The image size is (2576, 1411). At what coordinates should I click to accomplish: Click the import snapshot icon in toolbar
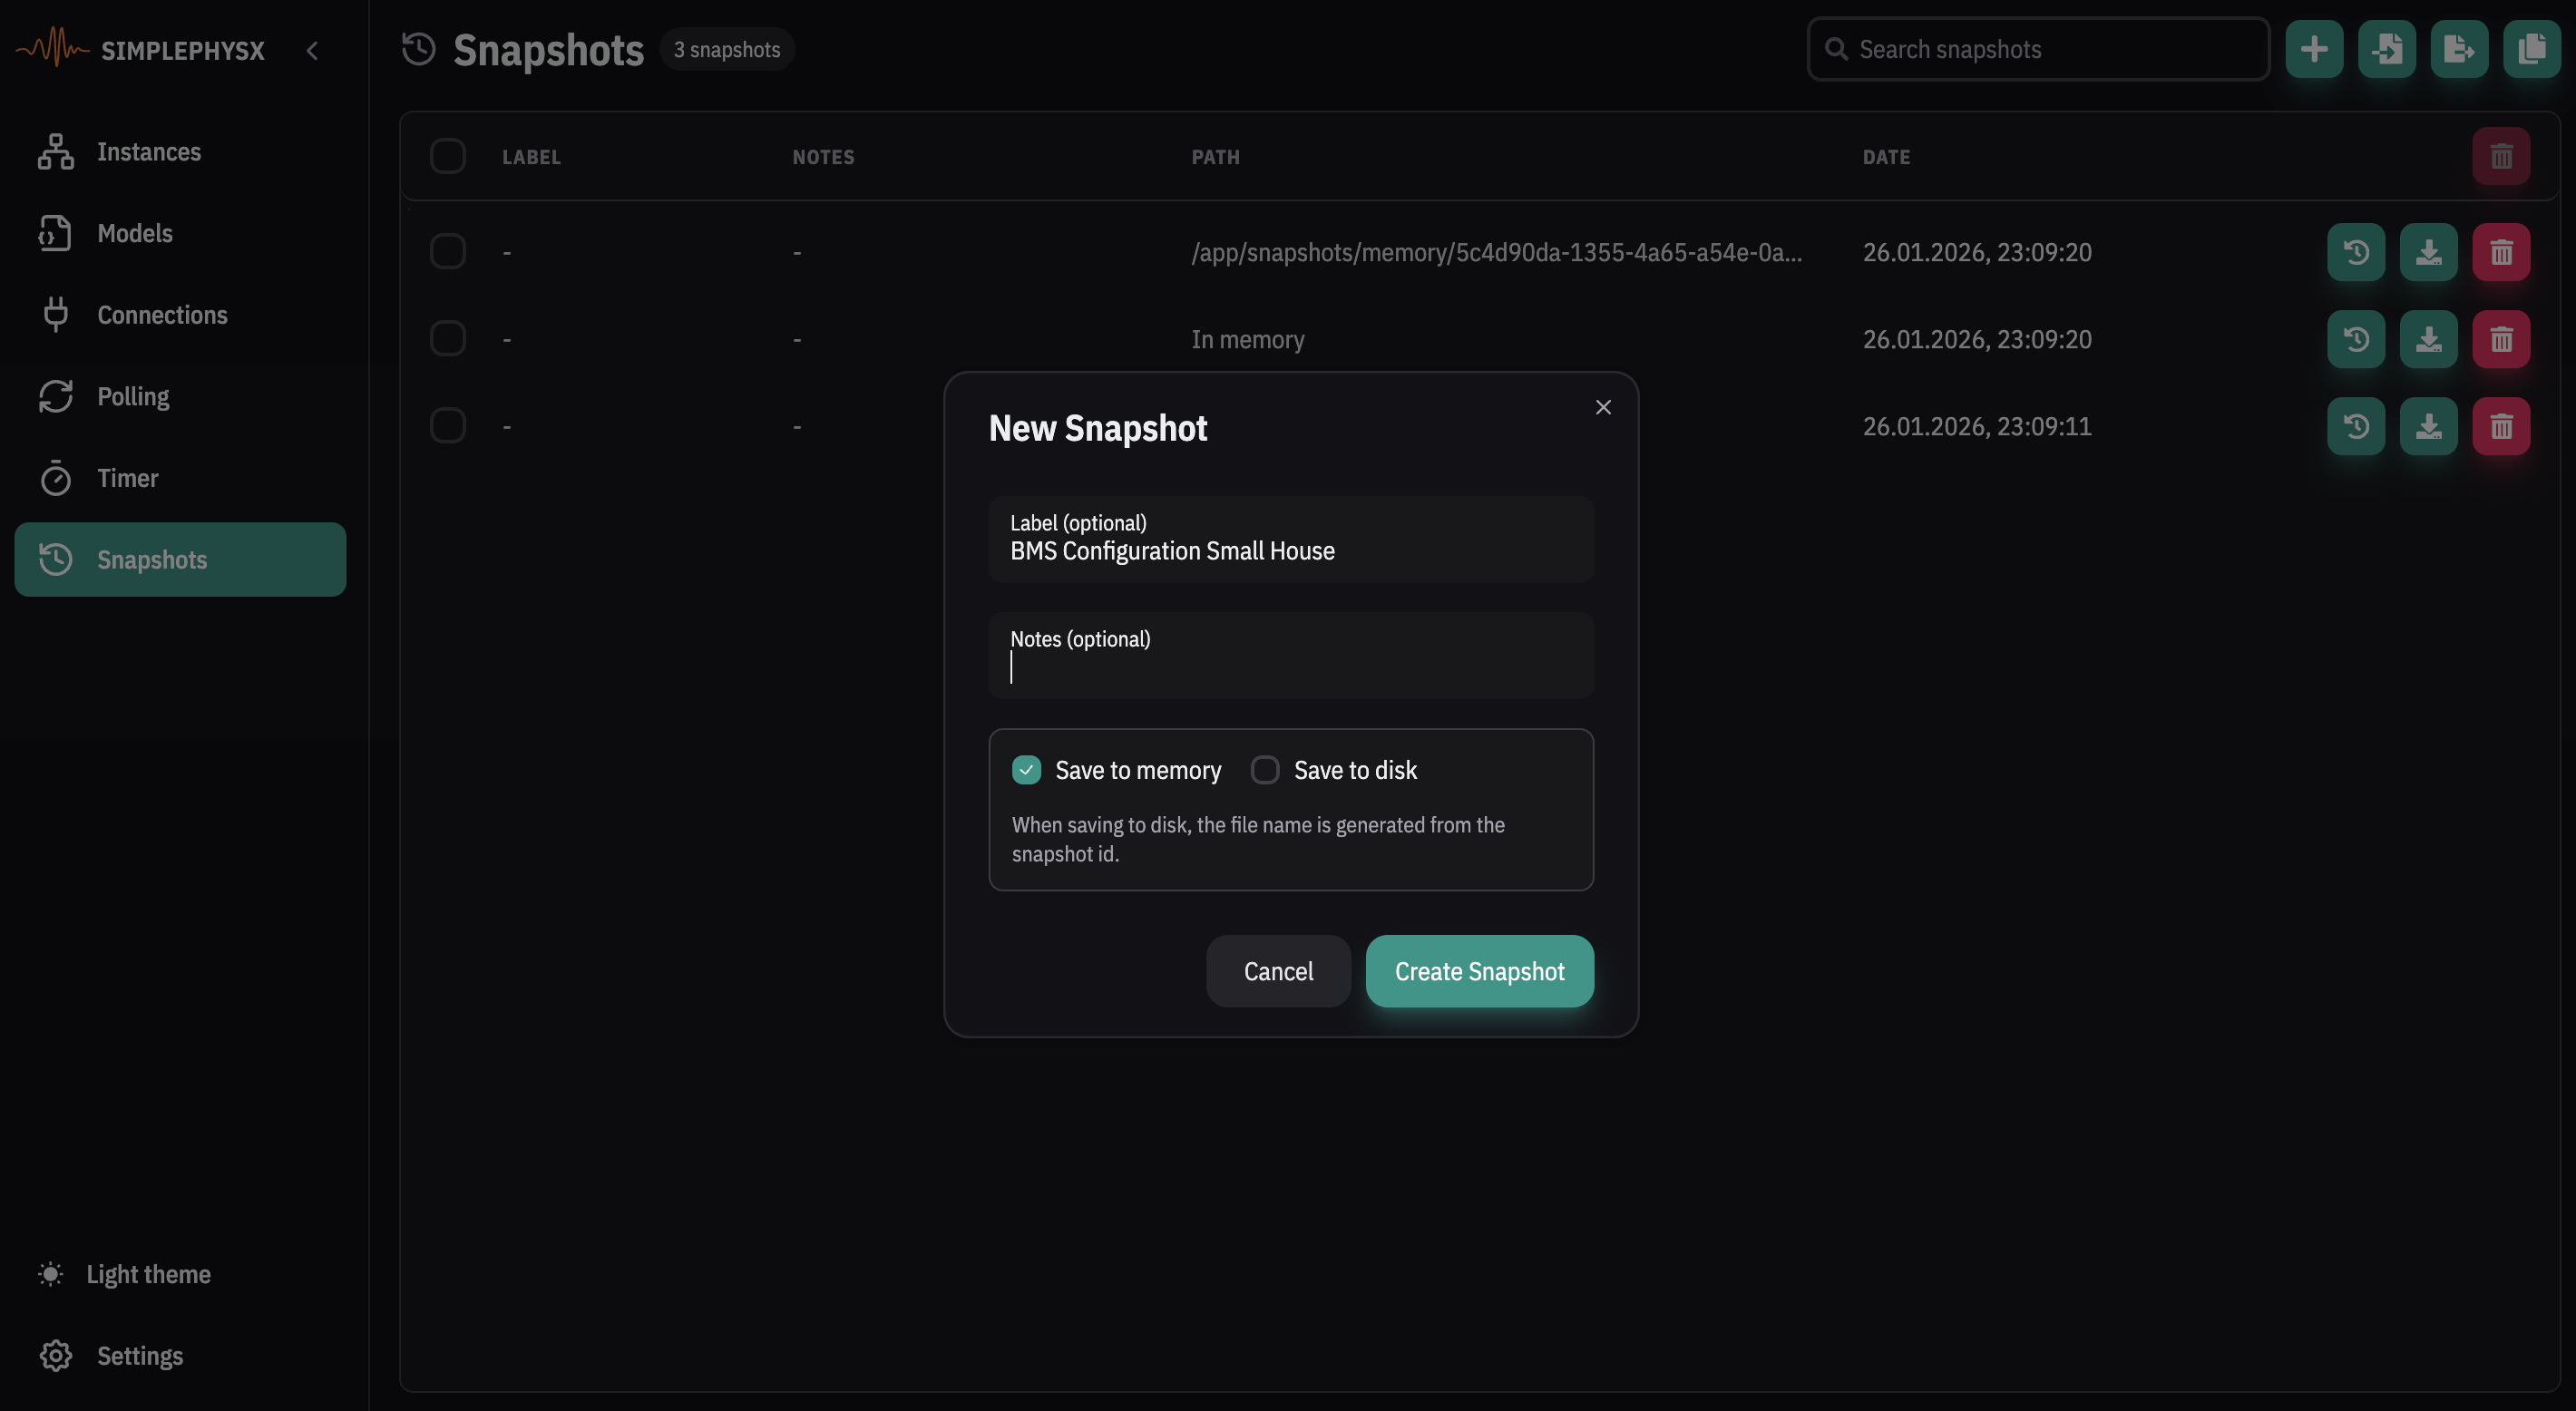click(2386, 49)
